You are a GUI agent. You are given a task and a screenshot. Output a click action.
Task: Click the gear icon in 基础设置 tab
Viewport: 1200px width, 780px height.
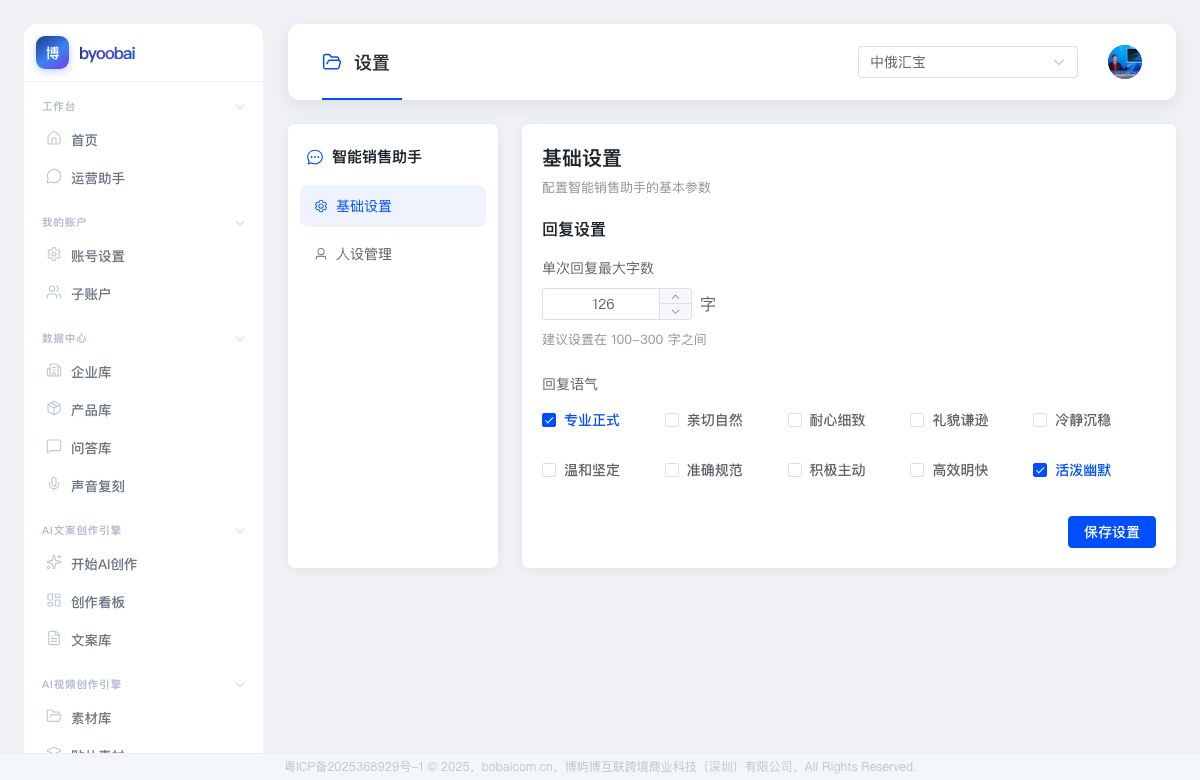(321, 206)
